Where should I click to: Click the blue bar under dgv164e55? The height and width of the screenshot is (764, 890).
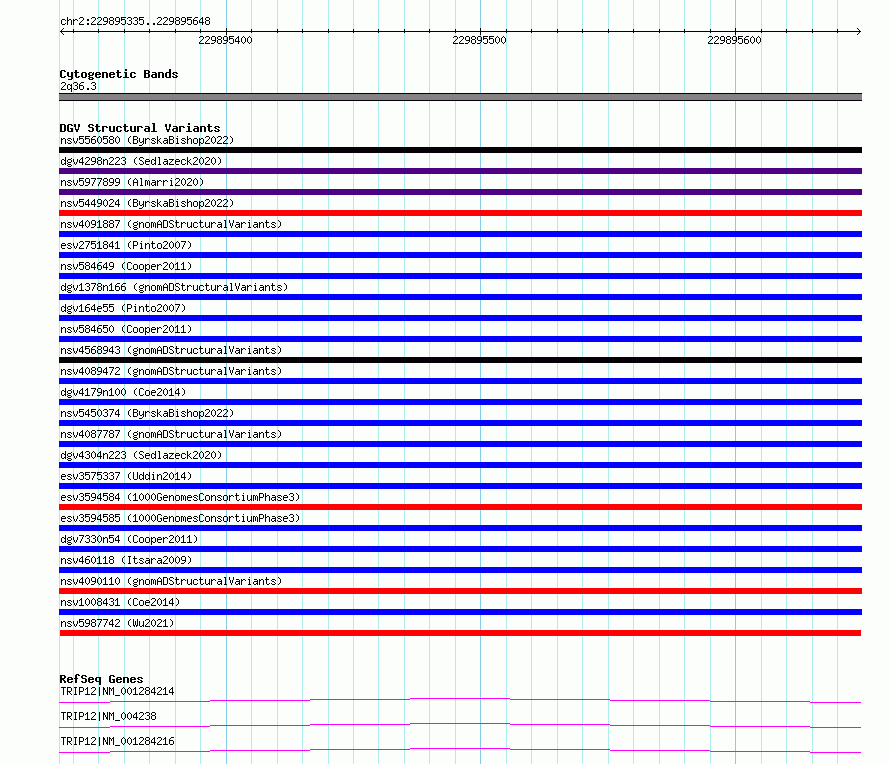[460, 318]
